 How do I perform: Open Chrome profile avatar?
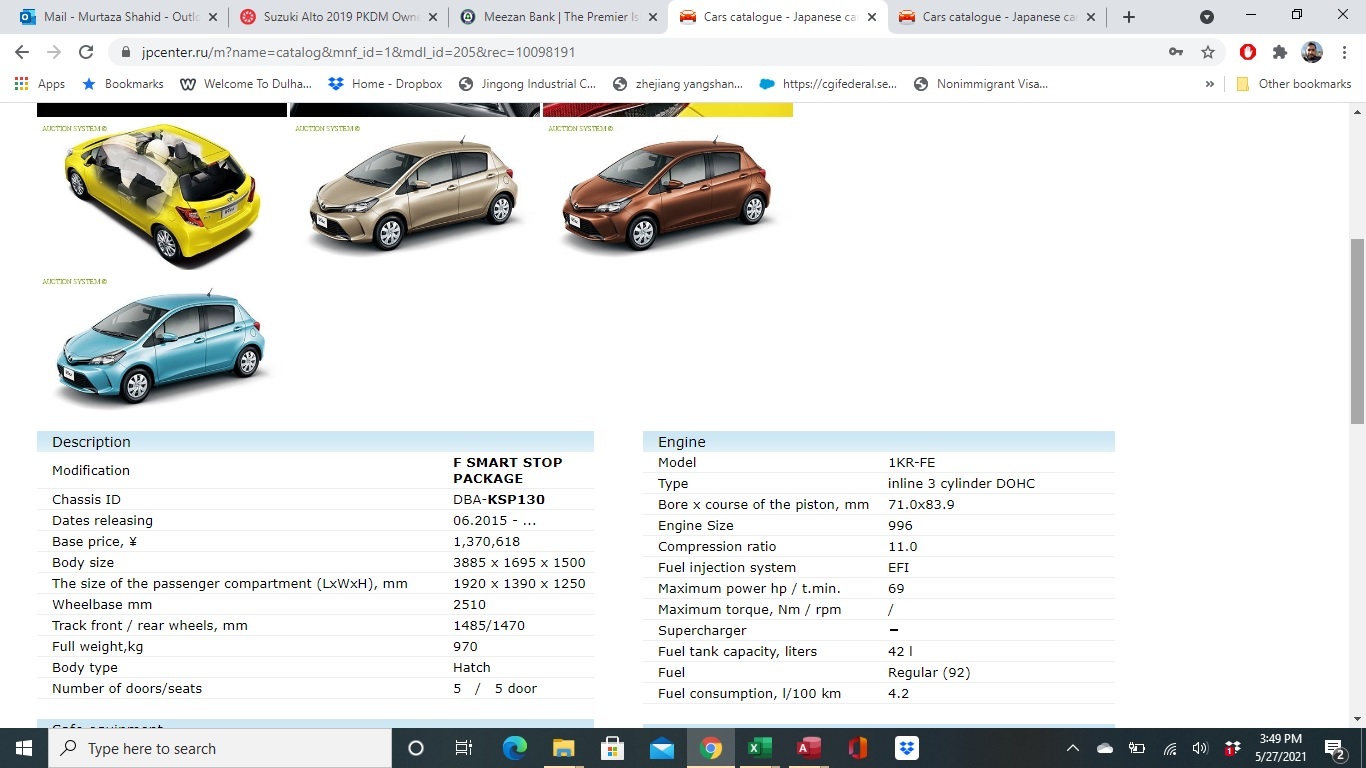(1312, 52)
